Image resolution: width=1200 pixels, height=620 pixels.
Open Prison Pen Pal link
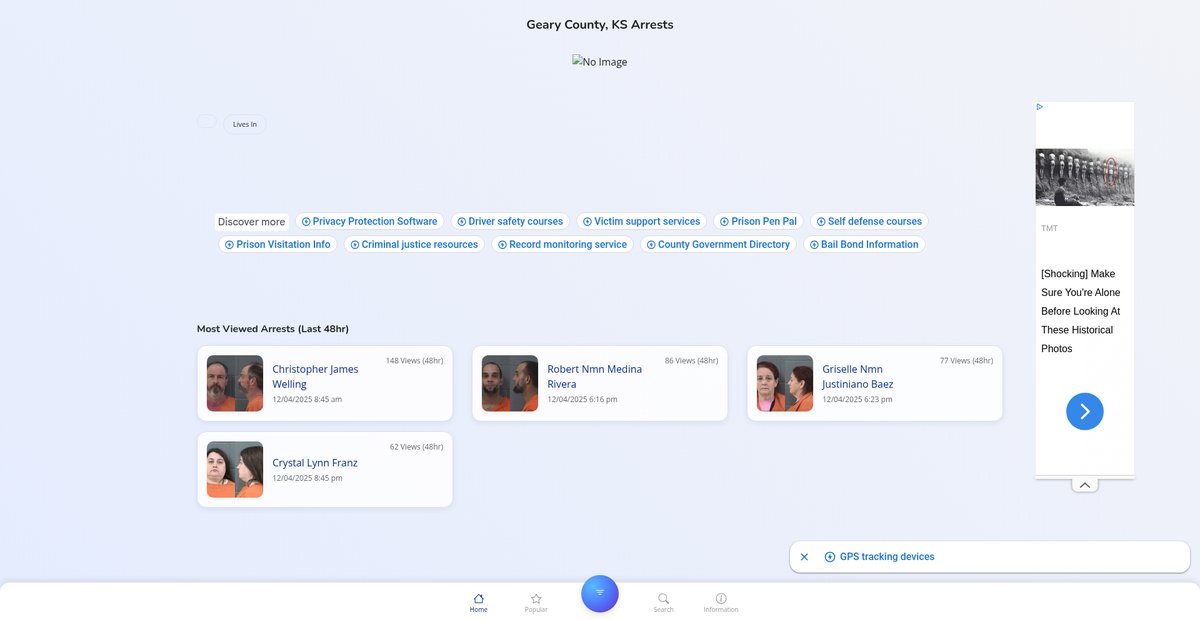[758, 221]
